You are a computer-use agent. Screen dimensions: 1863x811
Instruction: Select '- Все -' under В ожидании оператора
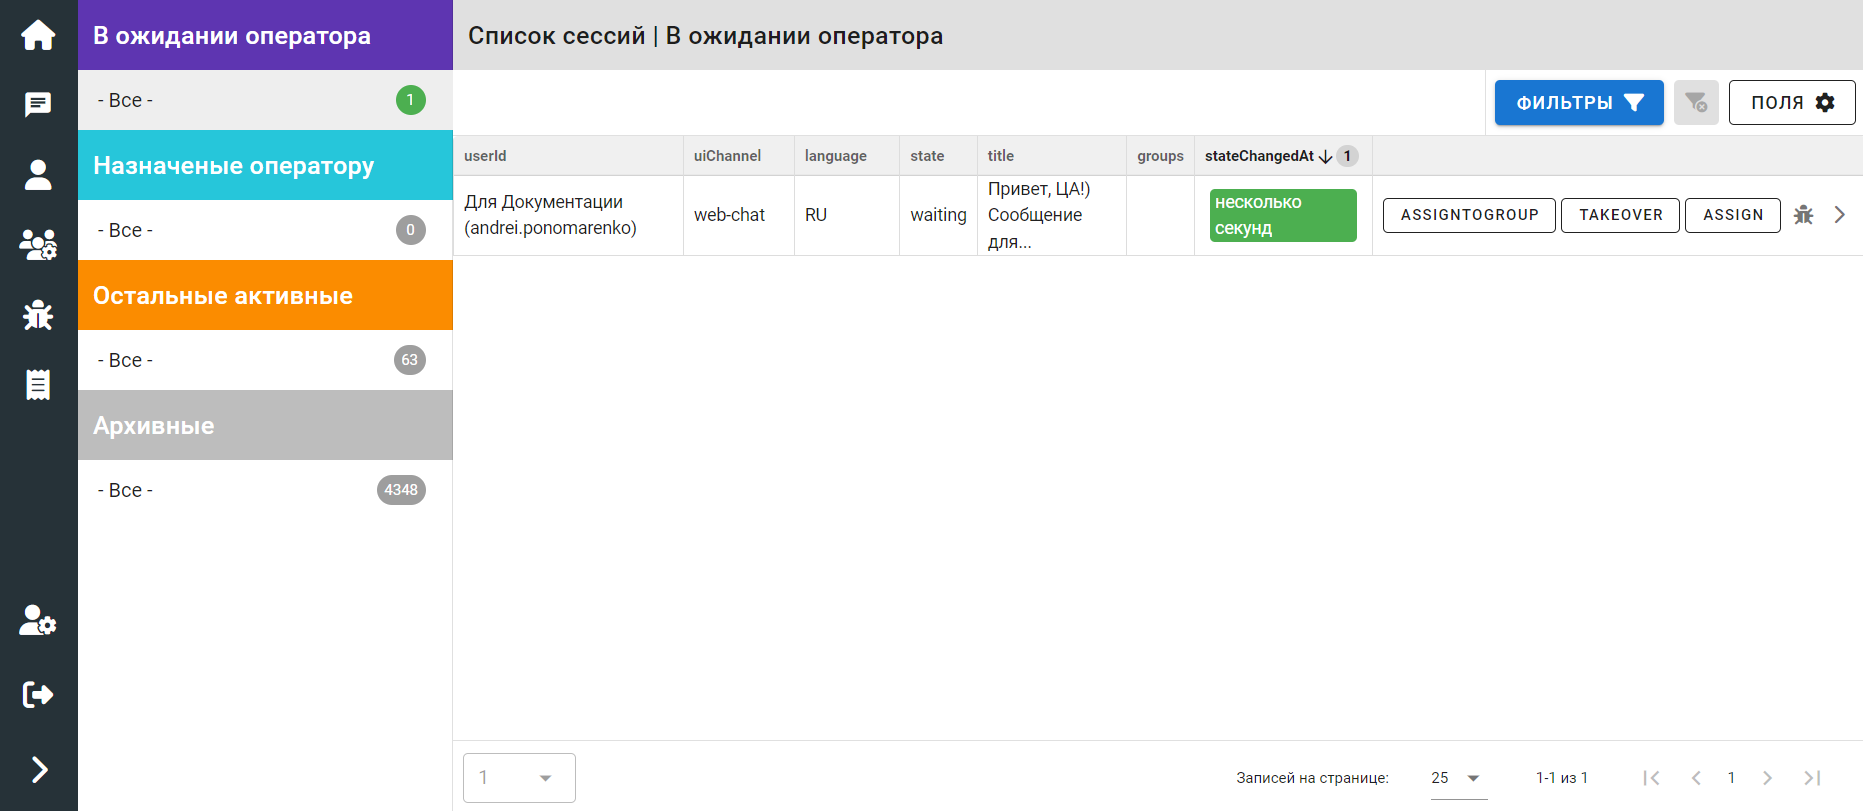(x=265, y=100)
